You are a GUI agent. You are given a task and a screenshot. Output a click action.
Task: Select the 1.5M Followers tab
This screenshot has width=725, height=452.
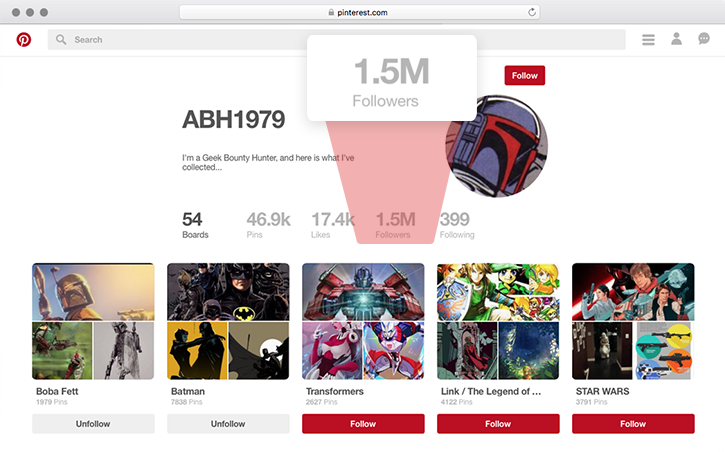[395, 225]
